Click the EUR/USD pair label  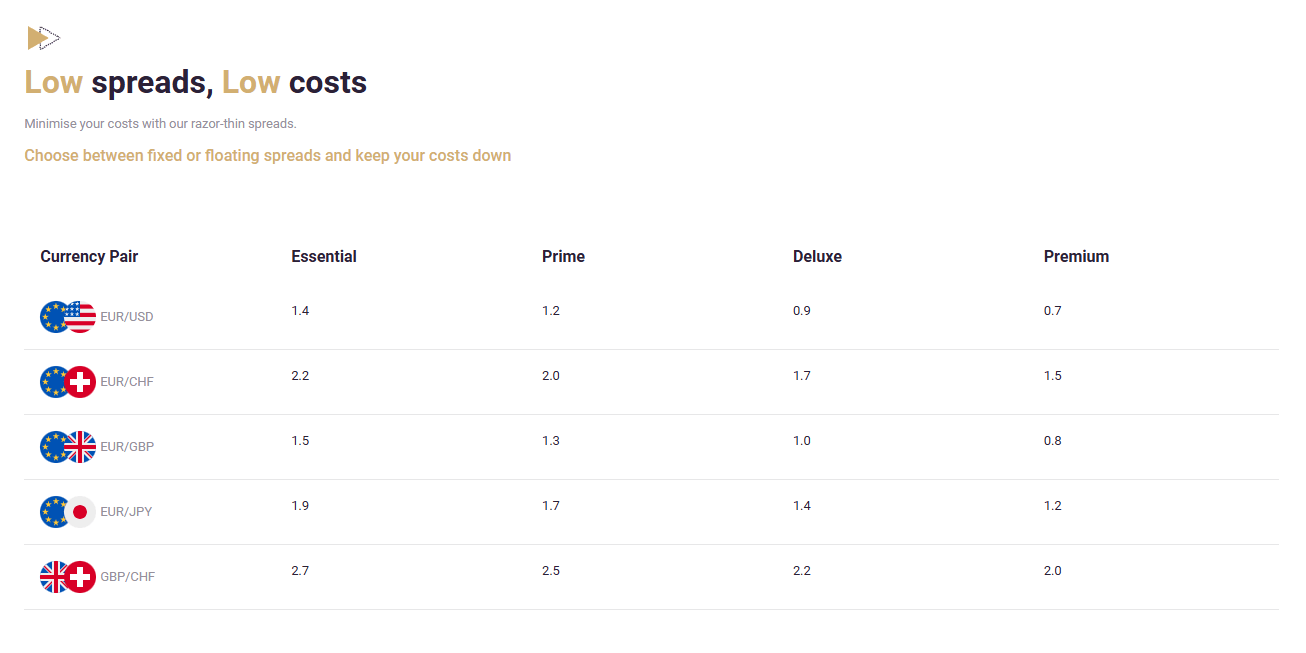127,317
